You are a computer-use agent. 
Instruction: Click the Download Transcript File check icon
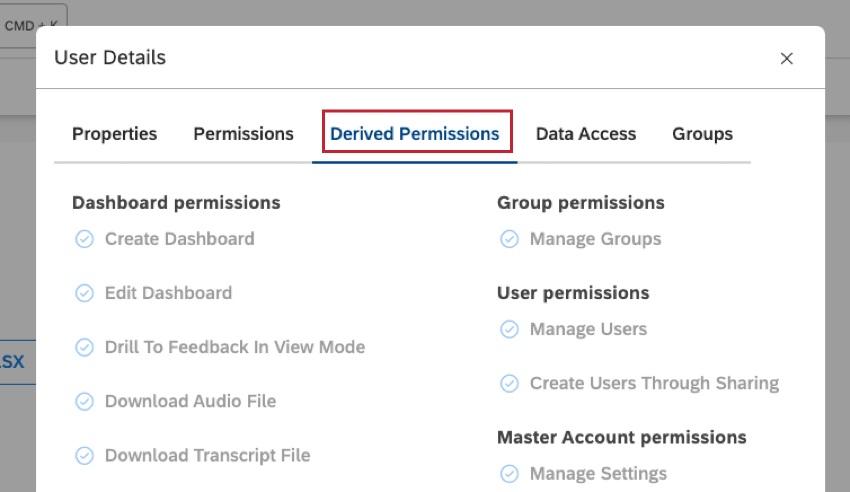(x=85, y=455)
